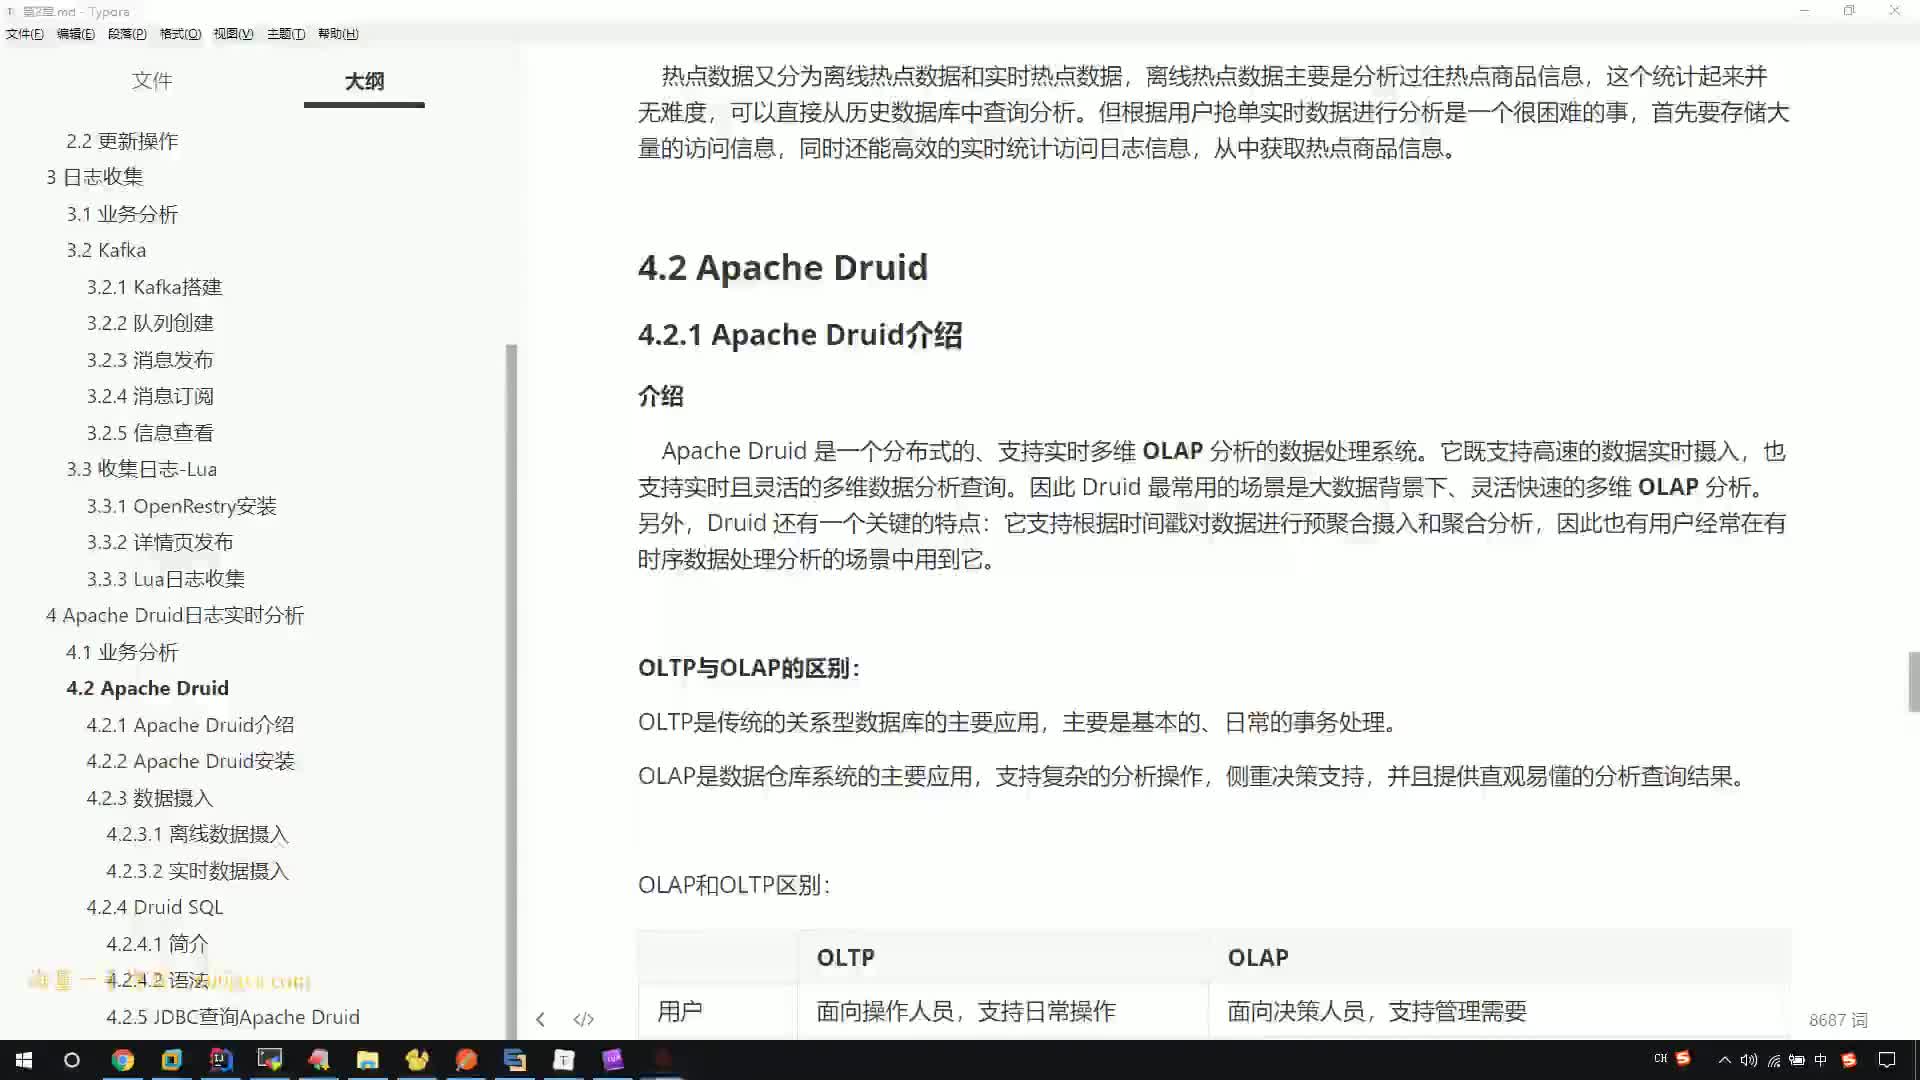1920x1080 pixels.
Task: Open 4.2.1 Apache Druid介绍 in outline
Action: point(190,725)
